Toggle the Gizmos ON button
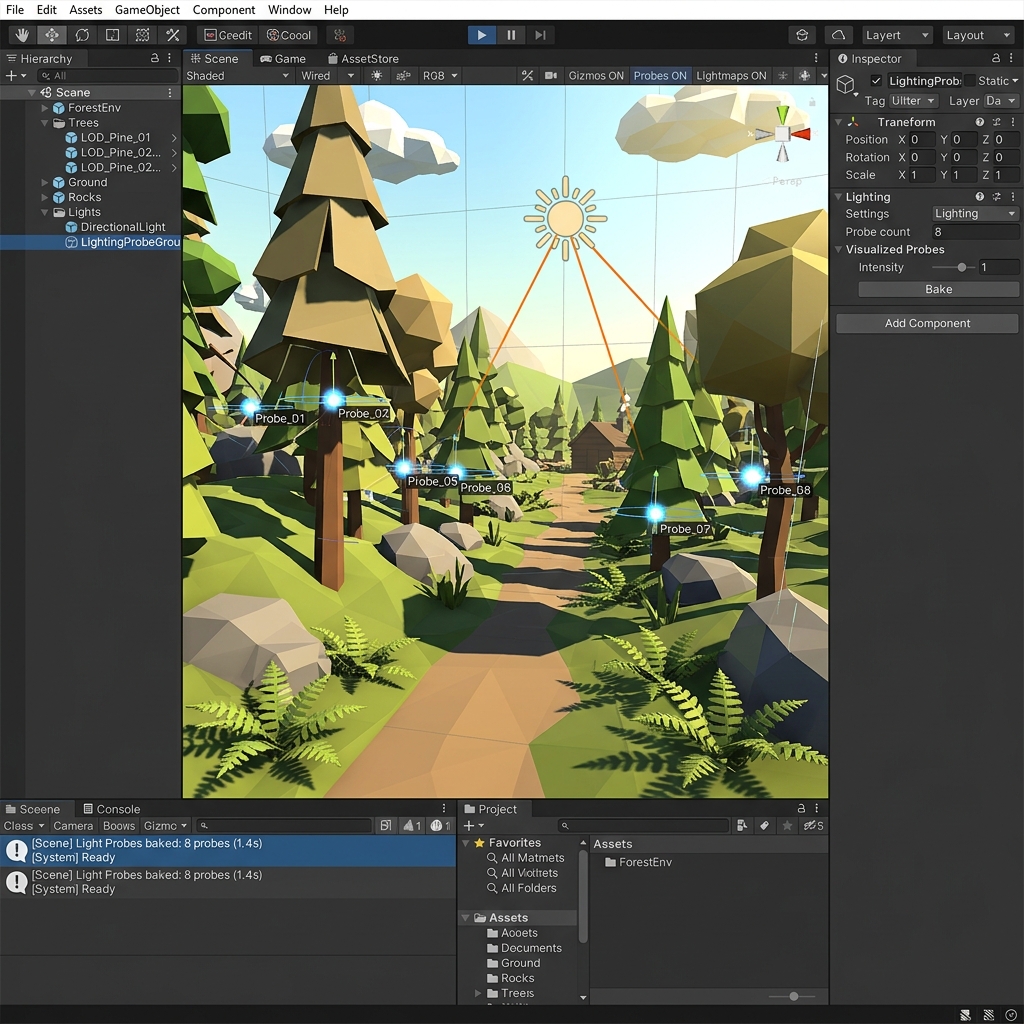 [596, 76]
